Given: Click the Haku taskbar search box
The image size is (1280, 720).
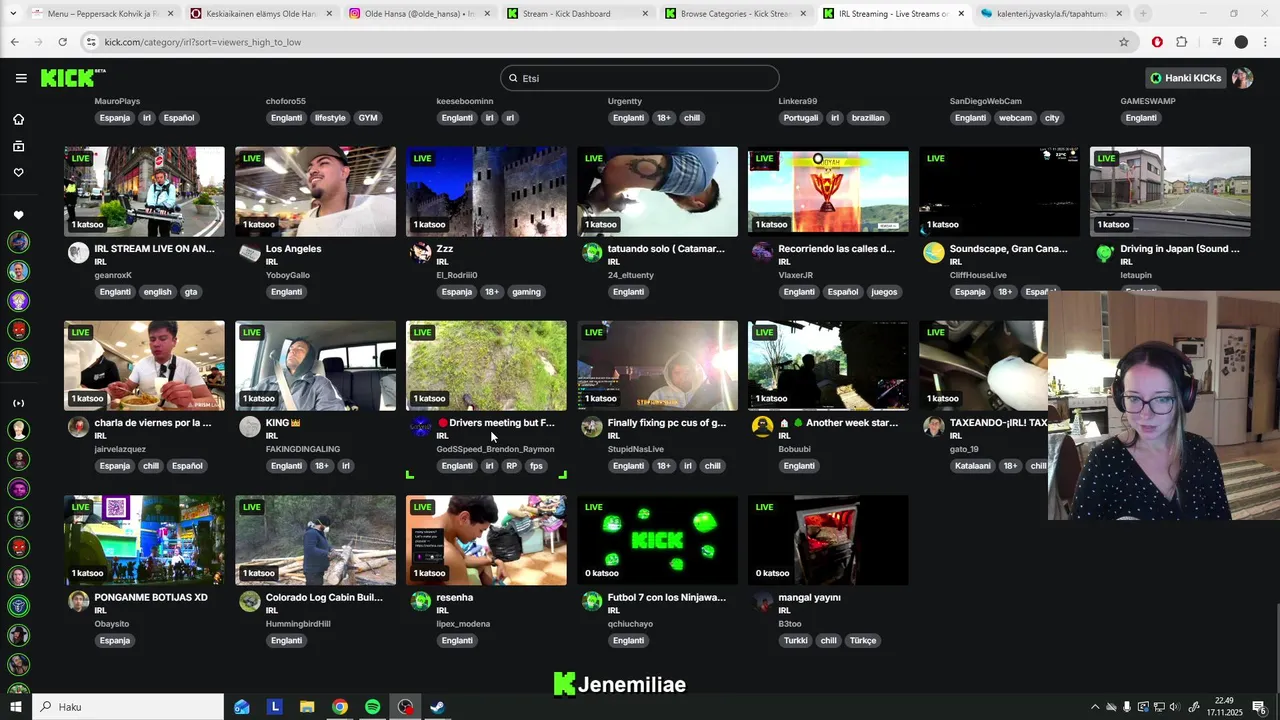Looking at the screenshot, I should (130, 707).
